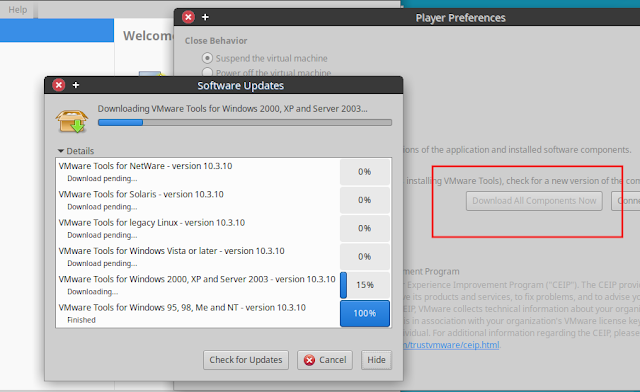
Task: Click Download All Components Now button
Action: 534,201
